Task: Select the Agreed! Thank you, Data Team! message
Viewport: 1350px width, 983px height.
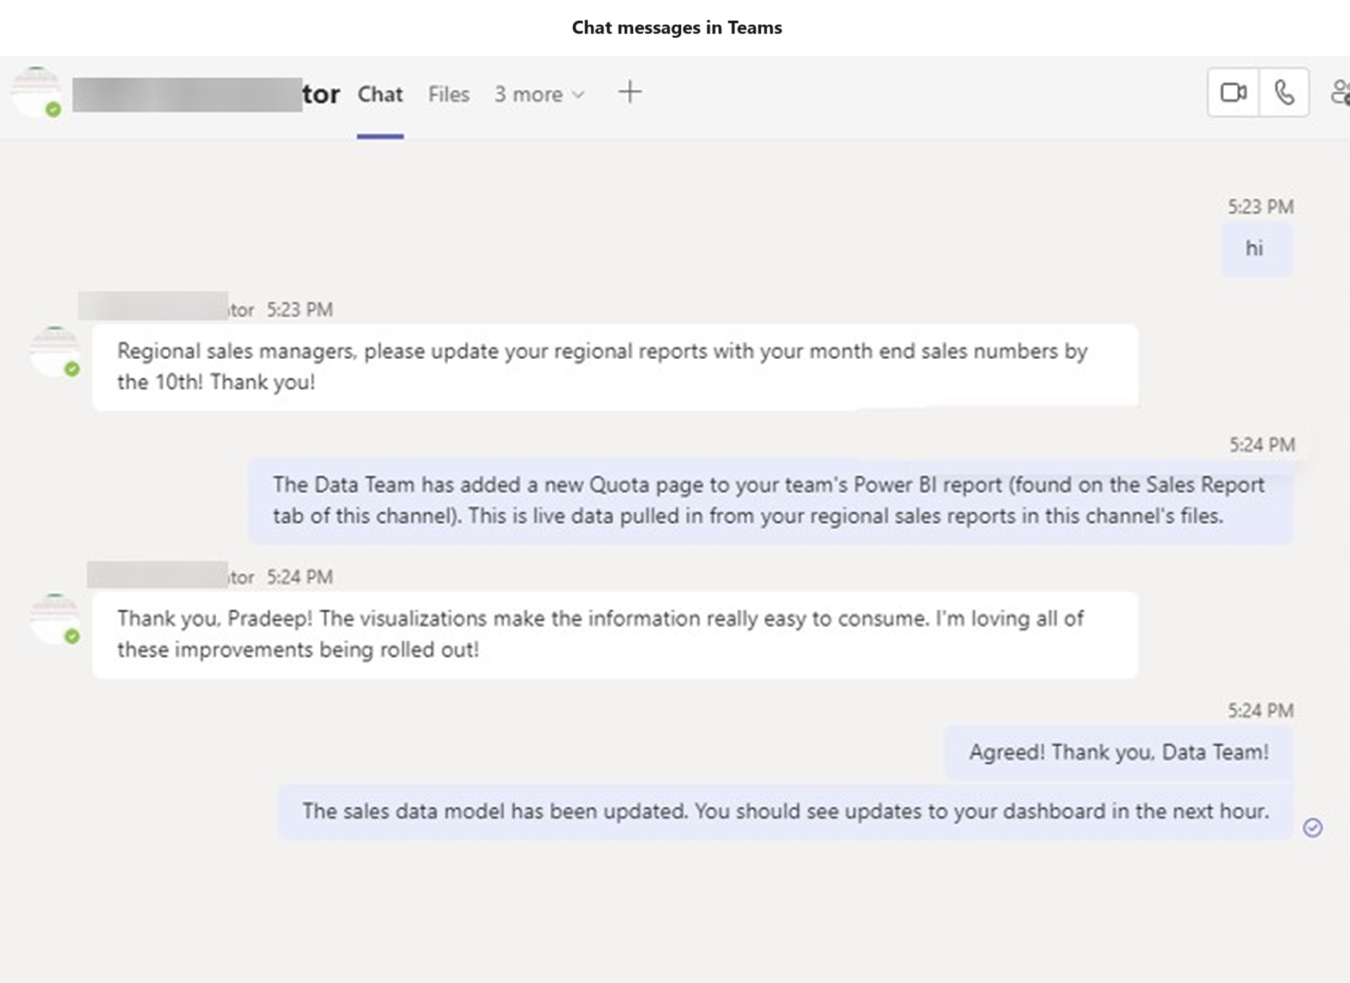Action: [1118, 752]
